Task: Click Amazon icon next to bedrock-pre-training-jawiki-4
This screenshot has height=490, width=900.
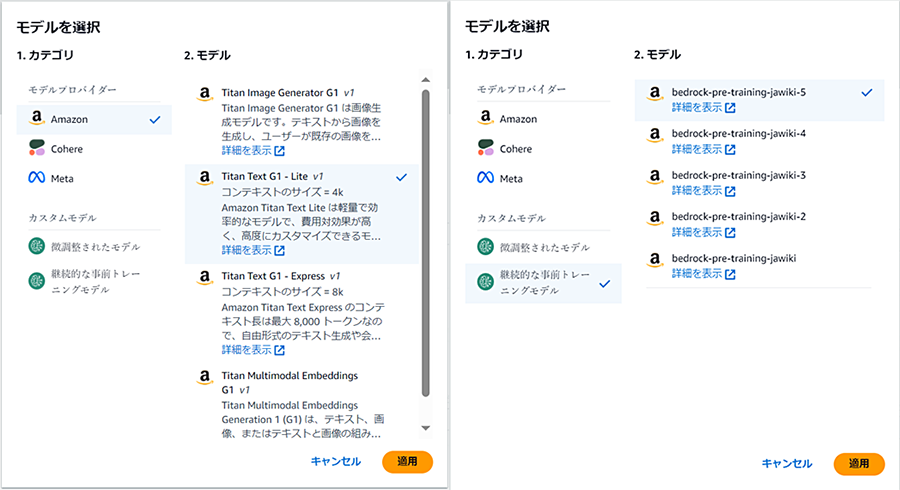Action: (x=655, y=134)
